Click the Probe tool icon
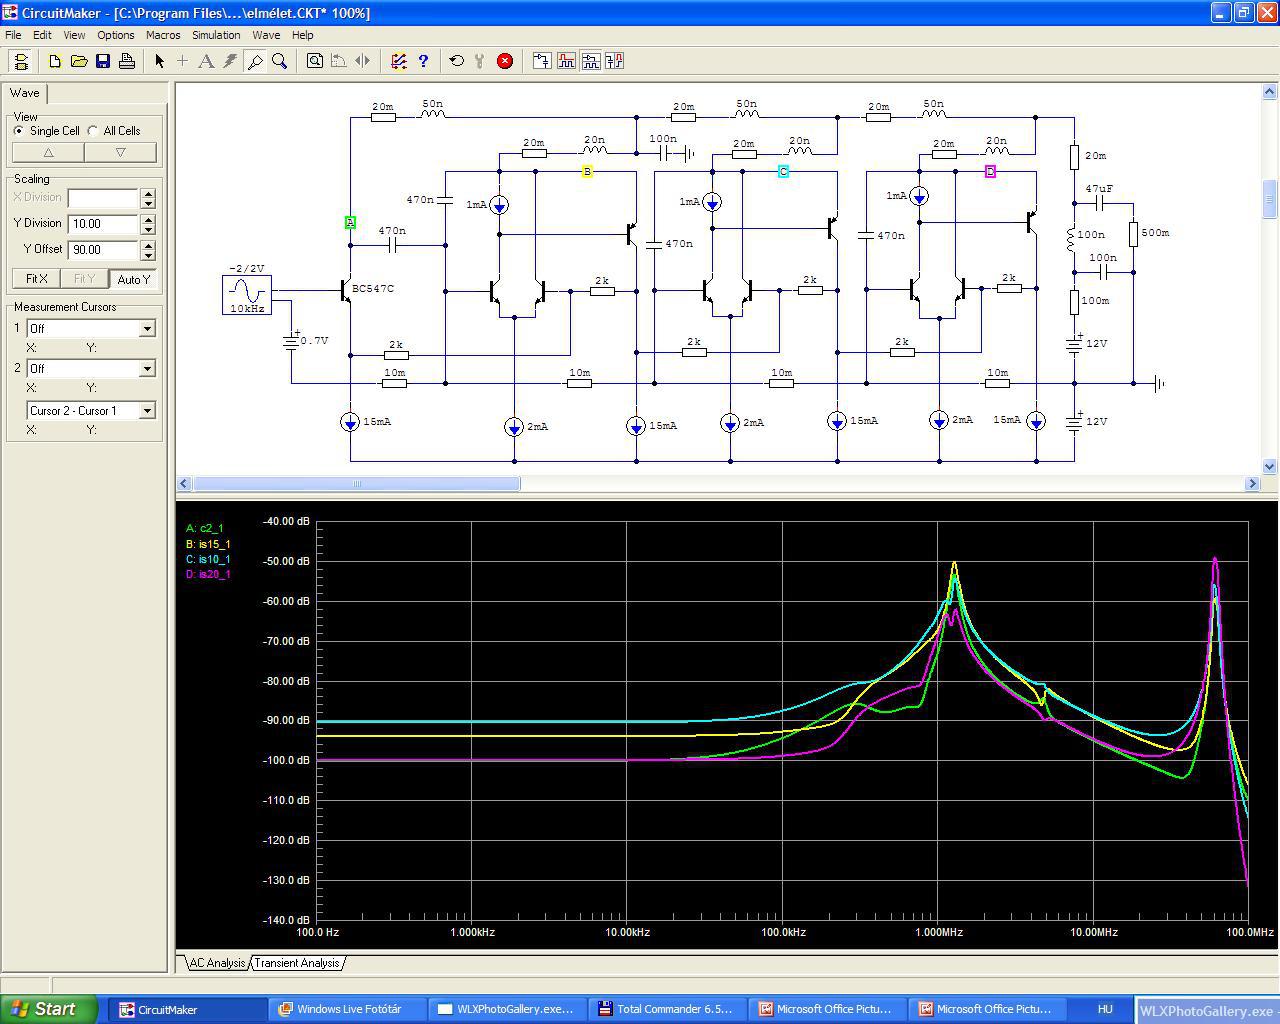Screen dimensions: 1280x1024 pyautogui.click(x=255, y=61)
